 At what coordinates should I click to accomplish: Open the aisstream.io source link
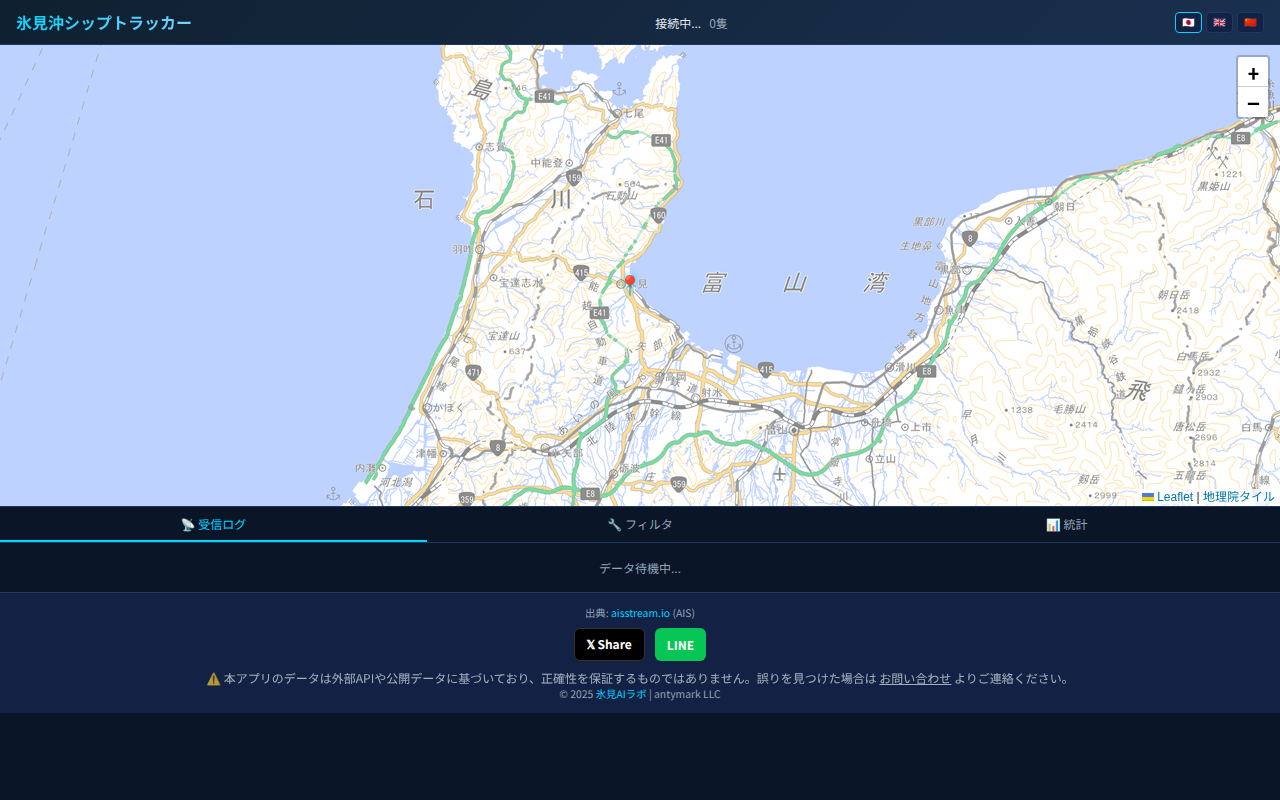(x=639, y=613)
